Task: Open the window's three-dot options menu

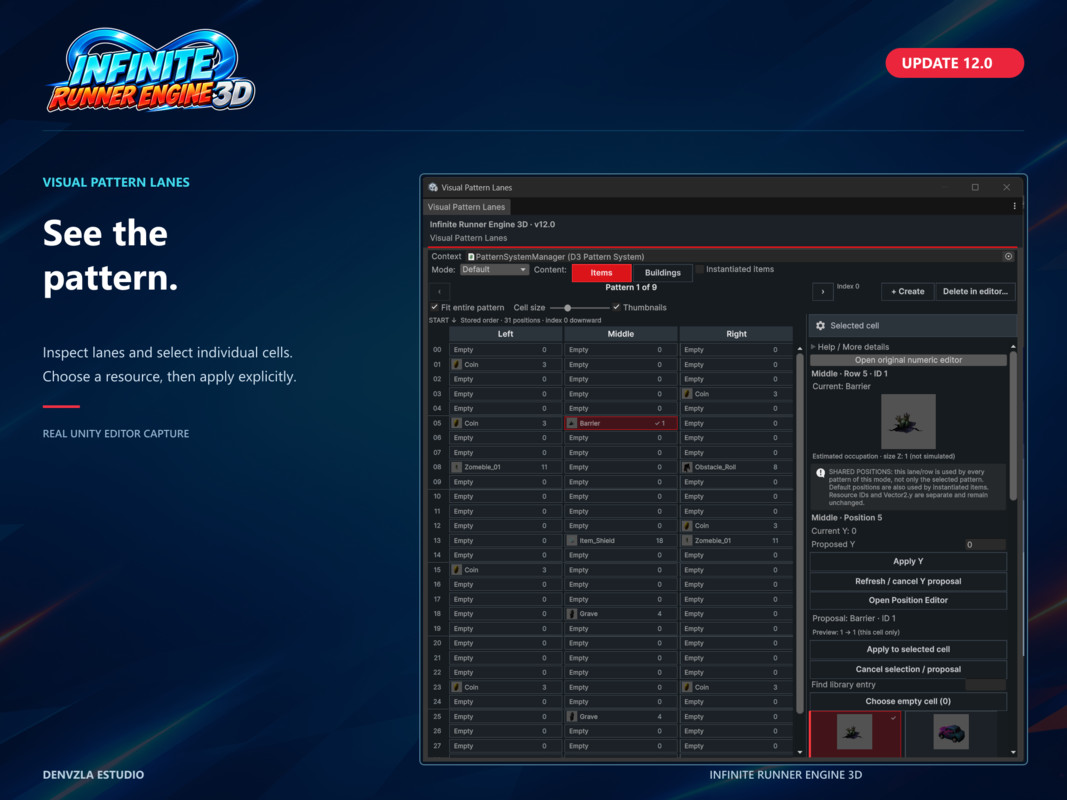Action: (1014, 206)
